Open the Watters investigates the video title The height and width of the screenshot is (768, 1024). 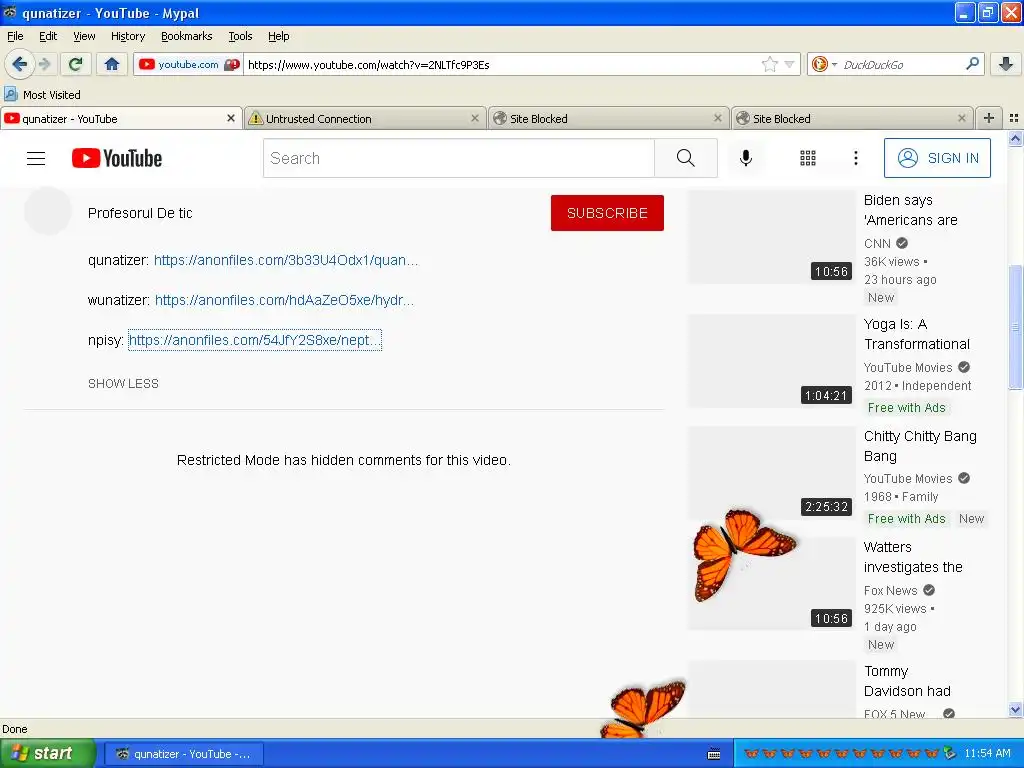[x=913, y=557]
